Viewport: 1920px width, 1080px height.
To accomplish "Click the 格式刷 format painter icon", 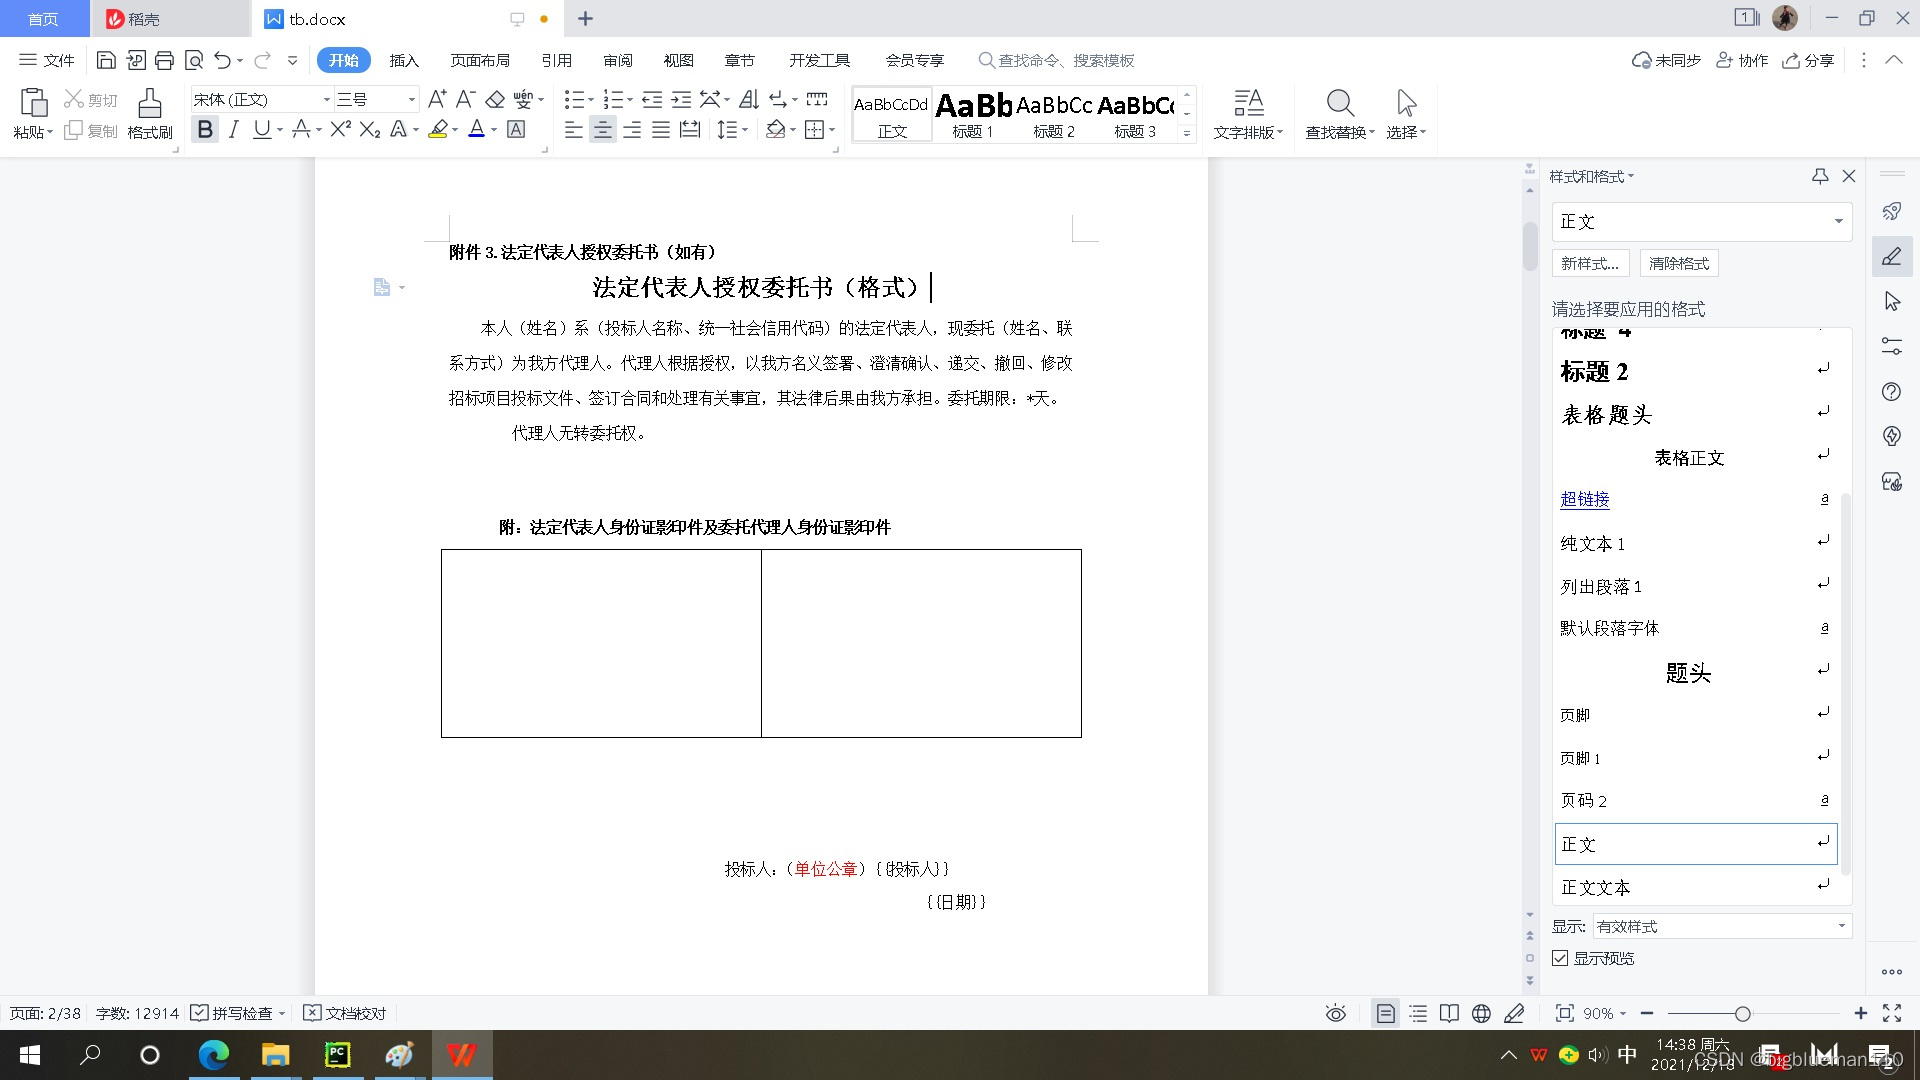I will [150, 113].
